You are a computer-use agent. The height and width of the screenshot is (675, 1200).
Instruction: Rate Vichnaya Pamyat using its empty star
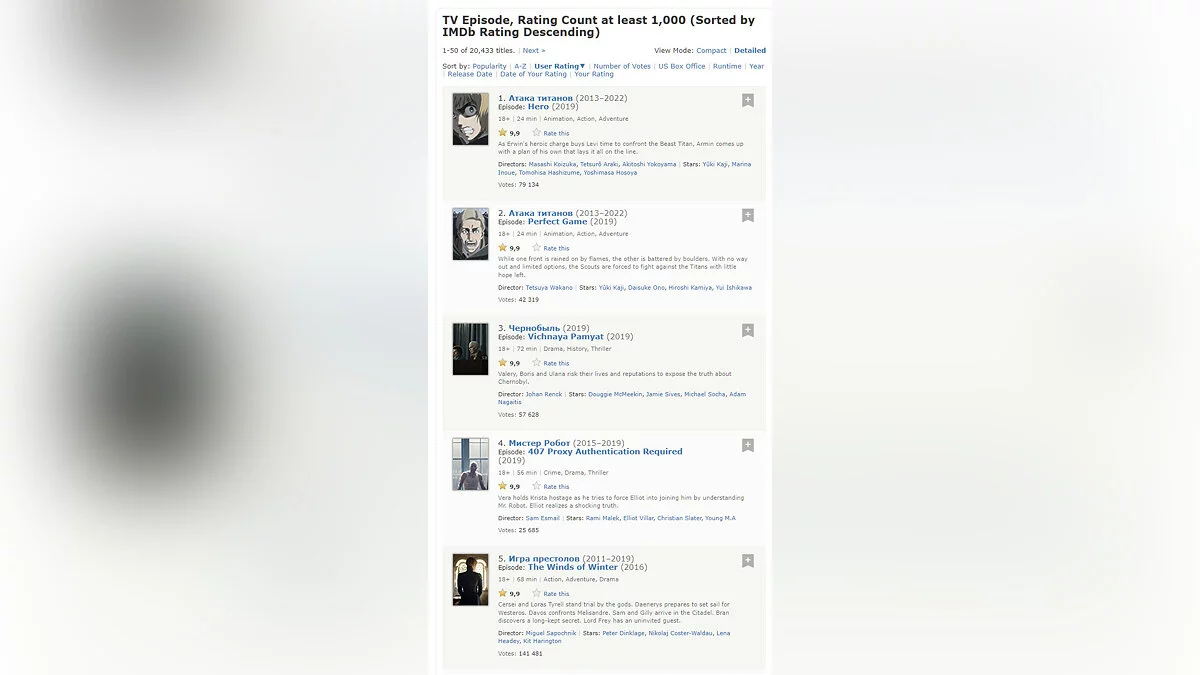[537, 362]
